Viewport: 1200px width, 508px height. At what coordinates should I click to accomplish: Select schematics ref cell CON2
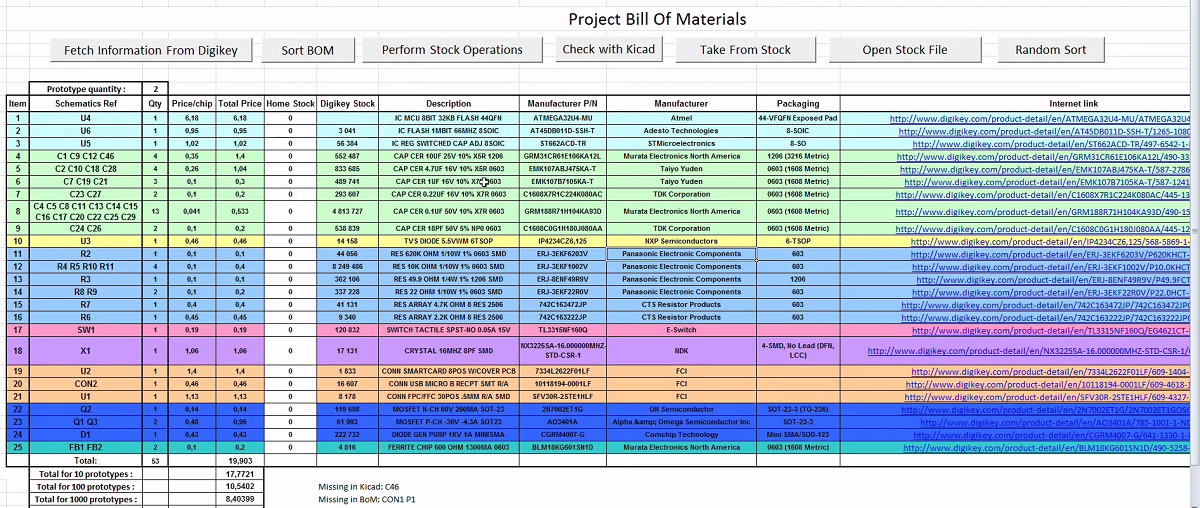click(86, 384)
